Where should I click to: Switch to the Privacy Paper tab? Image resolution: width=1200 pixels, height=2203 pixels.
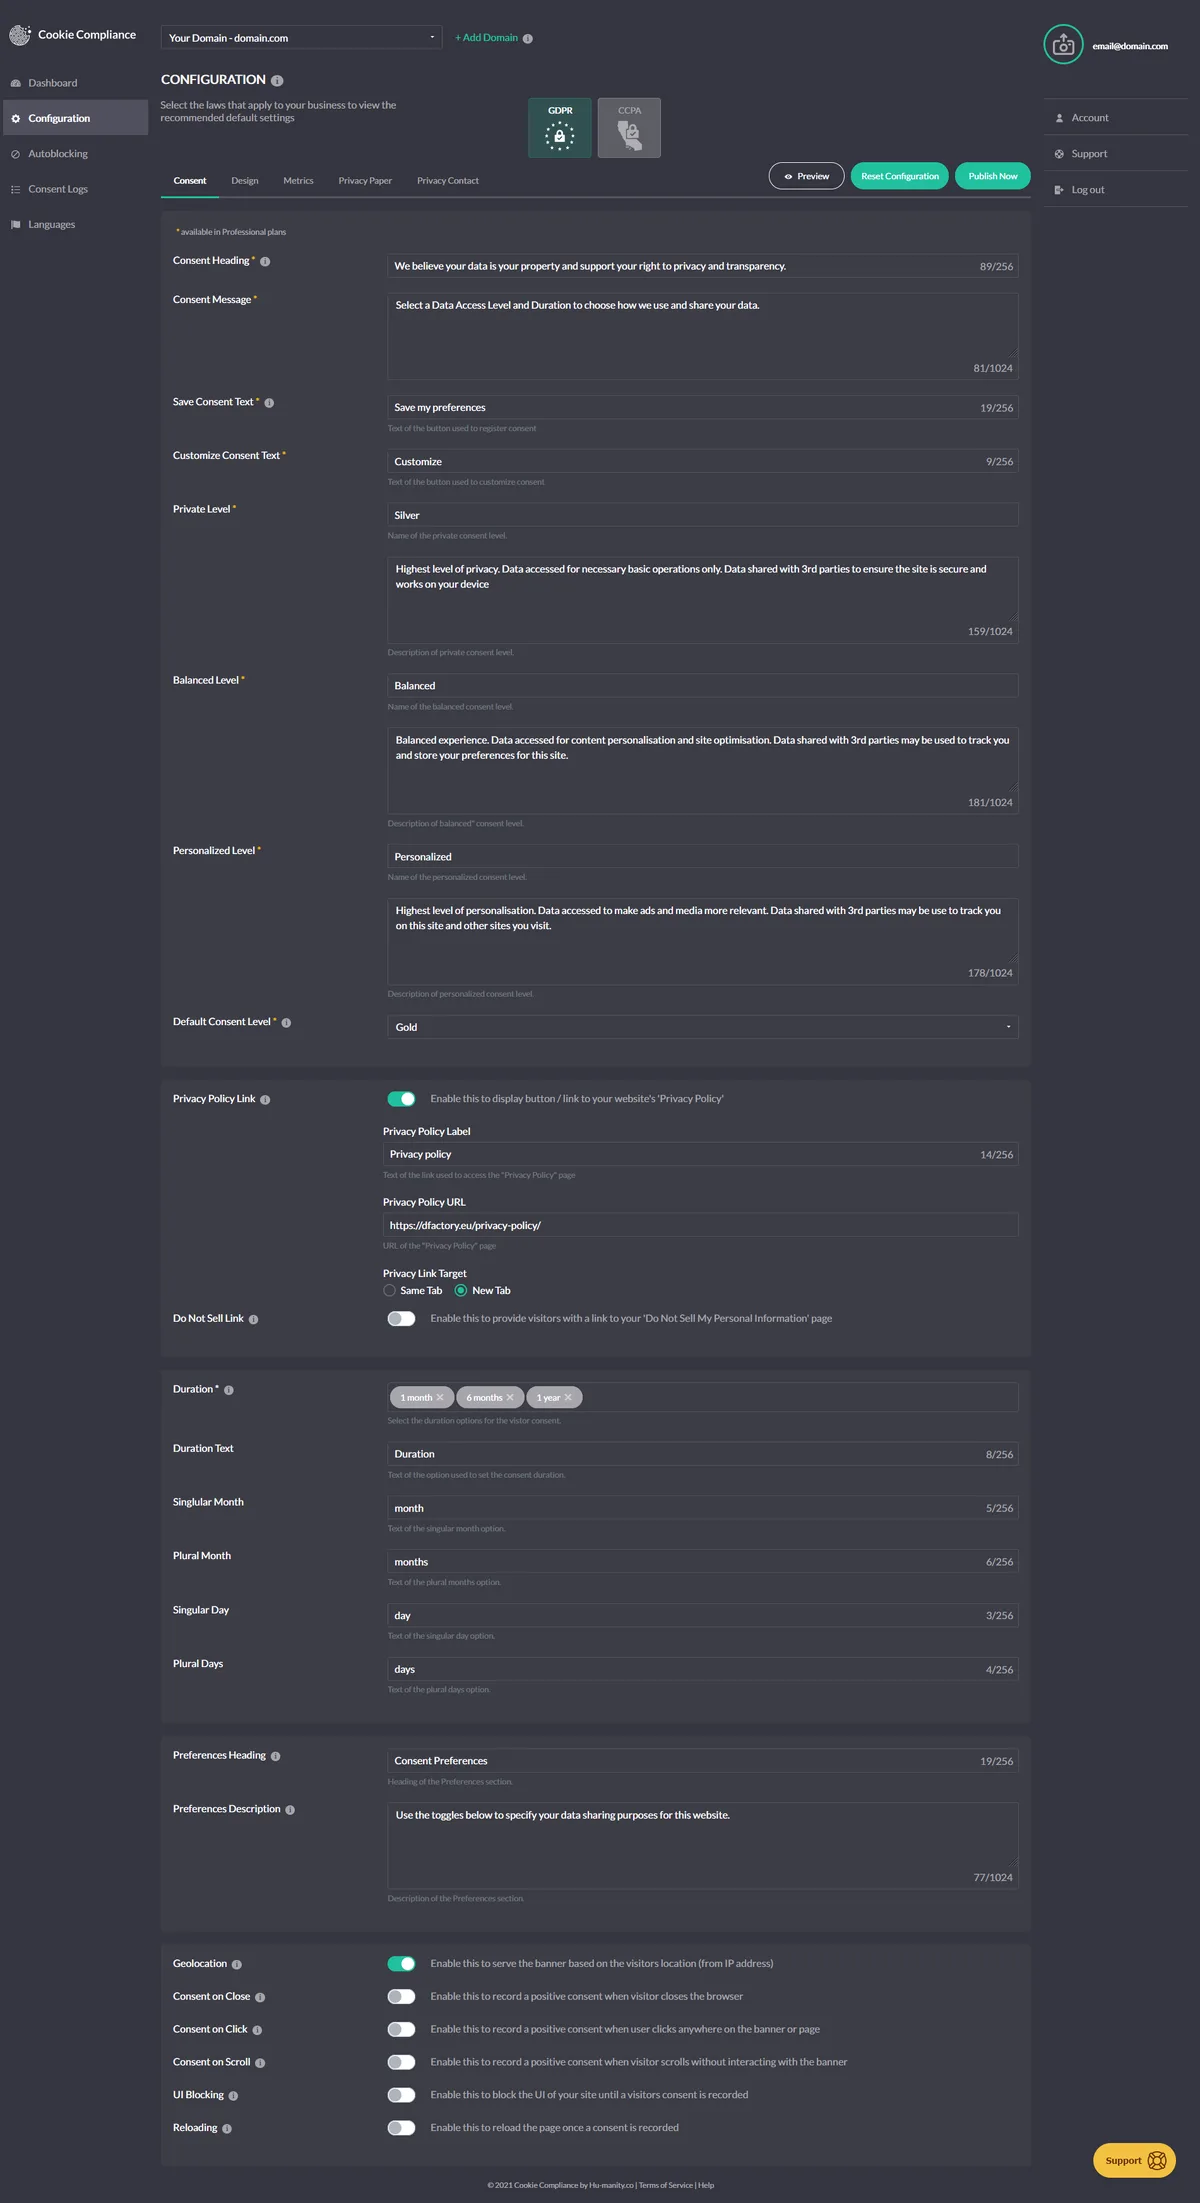[365, 181]
